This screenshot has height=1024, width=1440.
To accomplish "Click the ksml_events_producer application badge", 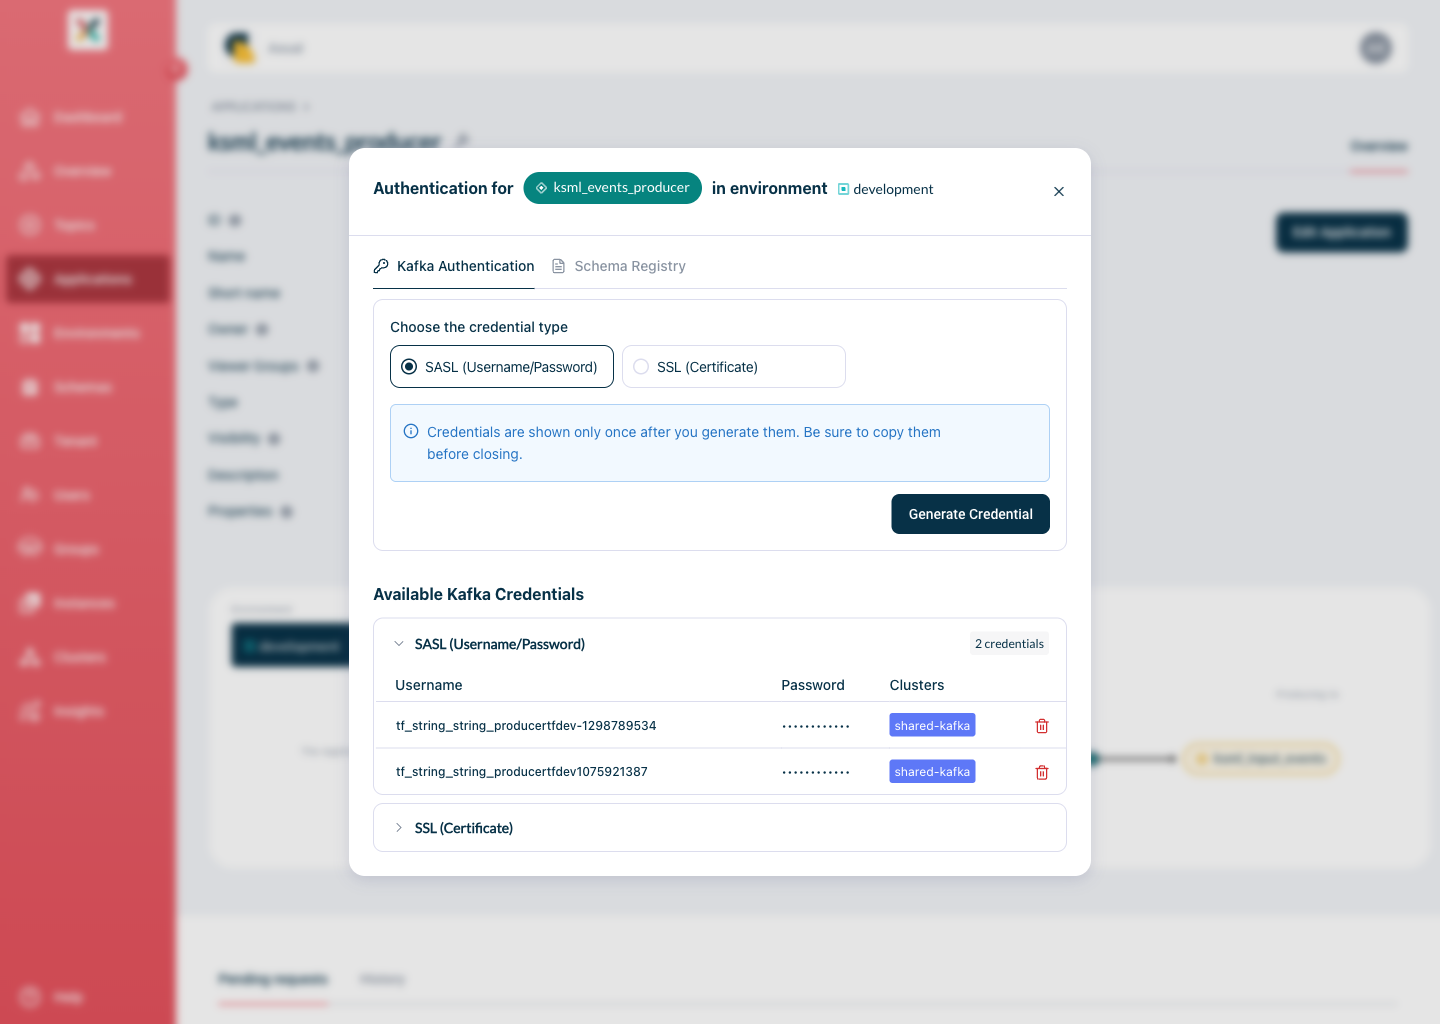I will [x=612, y=188].
